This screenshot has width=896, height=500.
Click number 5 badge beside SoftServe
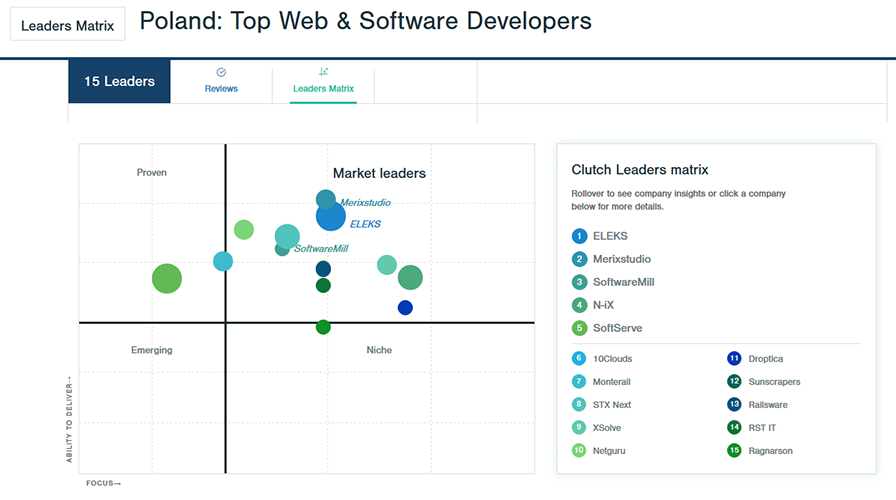[579, 328]
